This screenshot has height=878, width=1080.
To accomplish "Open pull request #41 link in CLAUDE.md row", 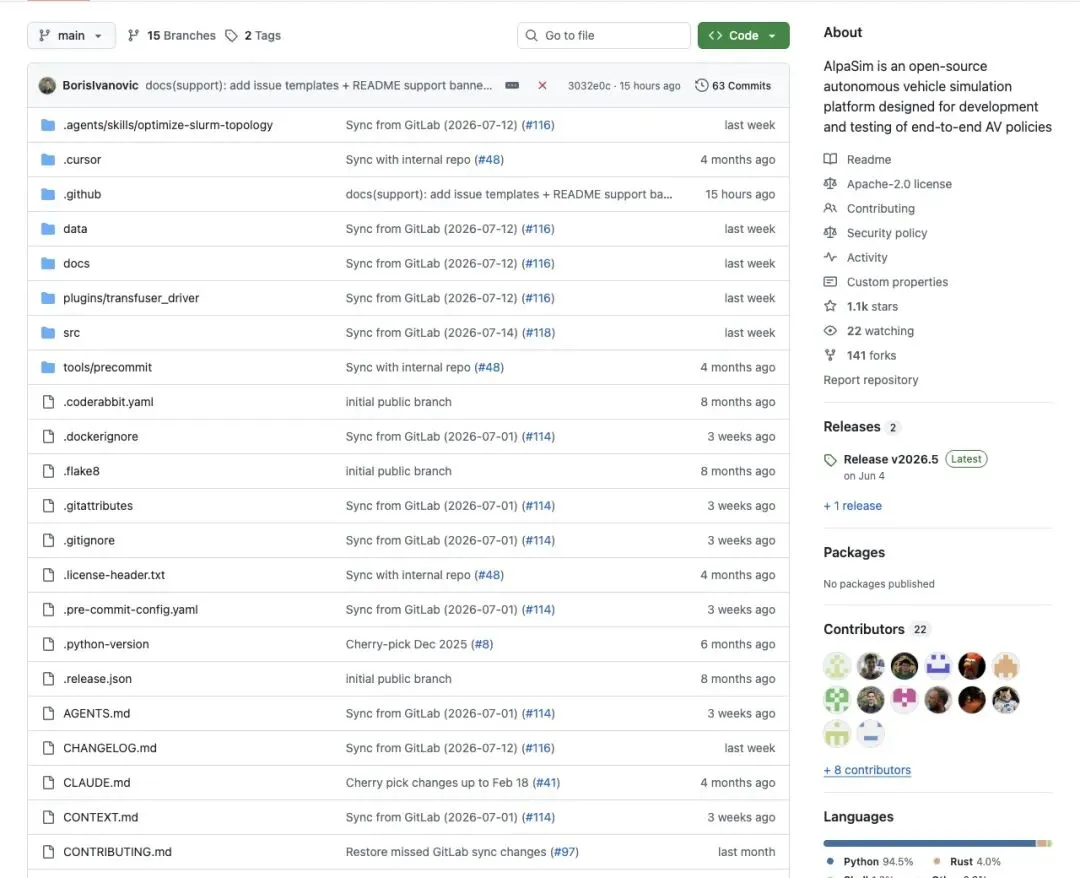I will click(546, 782).
